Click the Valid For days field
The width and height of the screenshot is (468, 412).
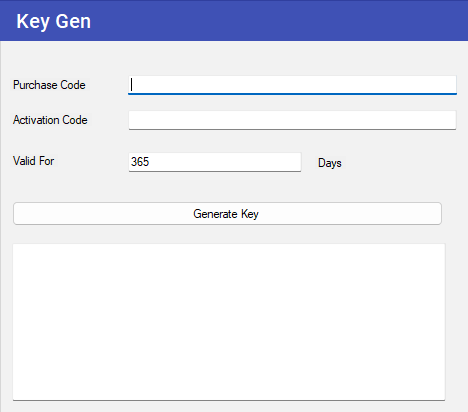215,162
